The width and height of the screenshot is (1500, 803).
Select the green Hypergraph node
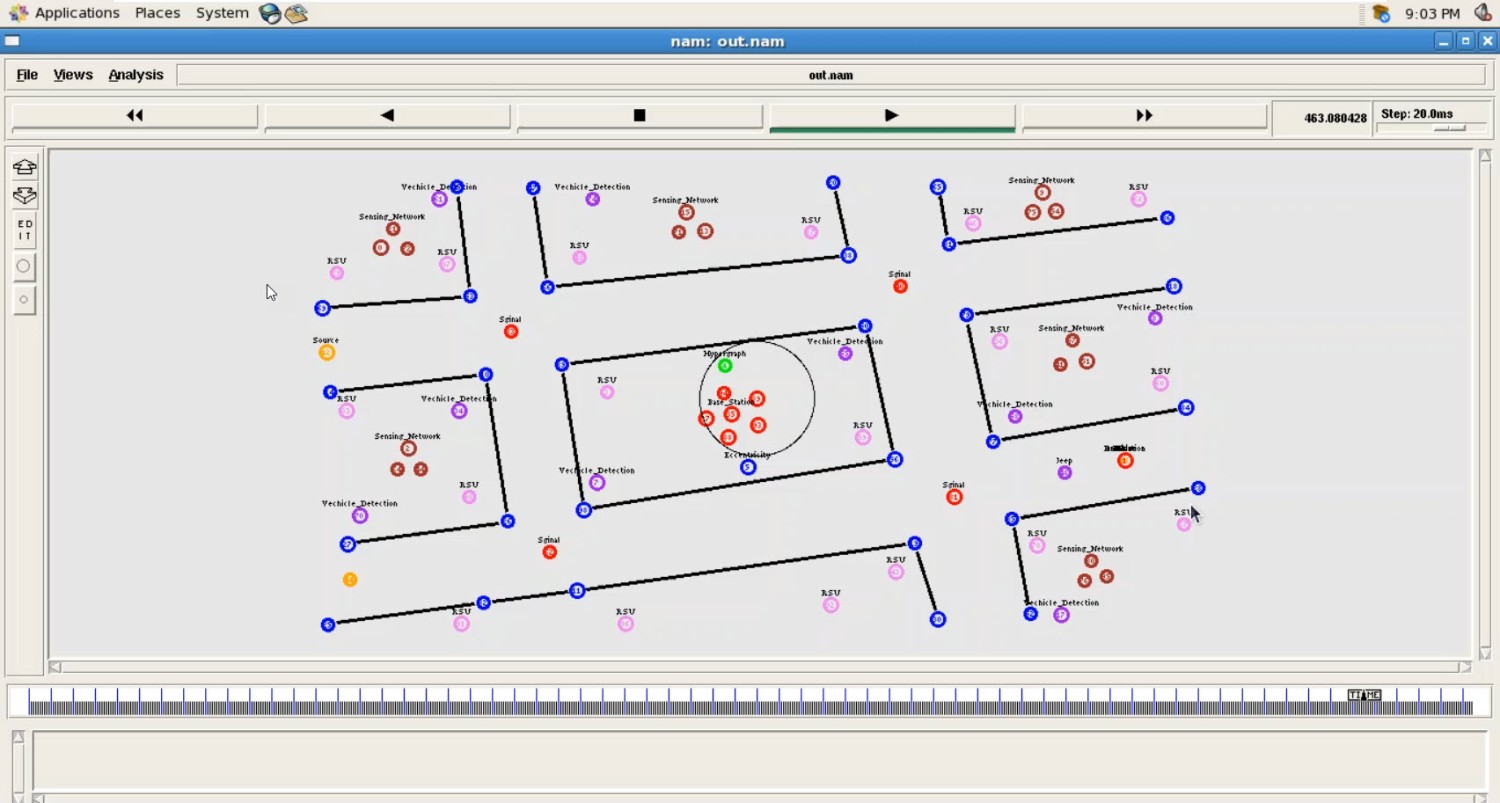pos(725,366)
